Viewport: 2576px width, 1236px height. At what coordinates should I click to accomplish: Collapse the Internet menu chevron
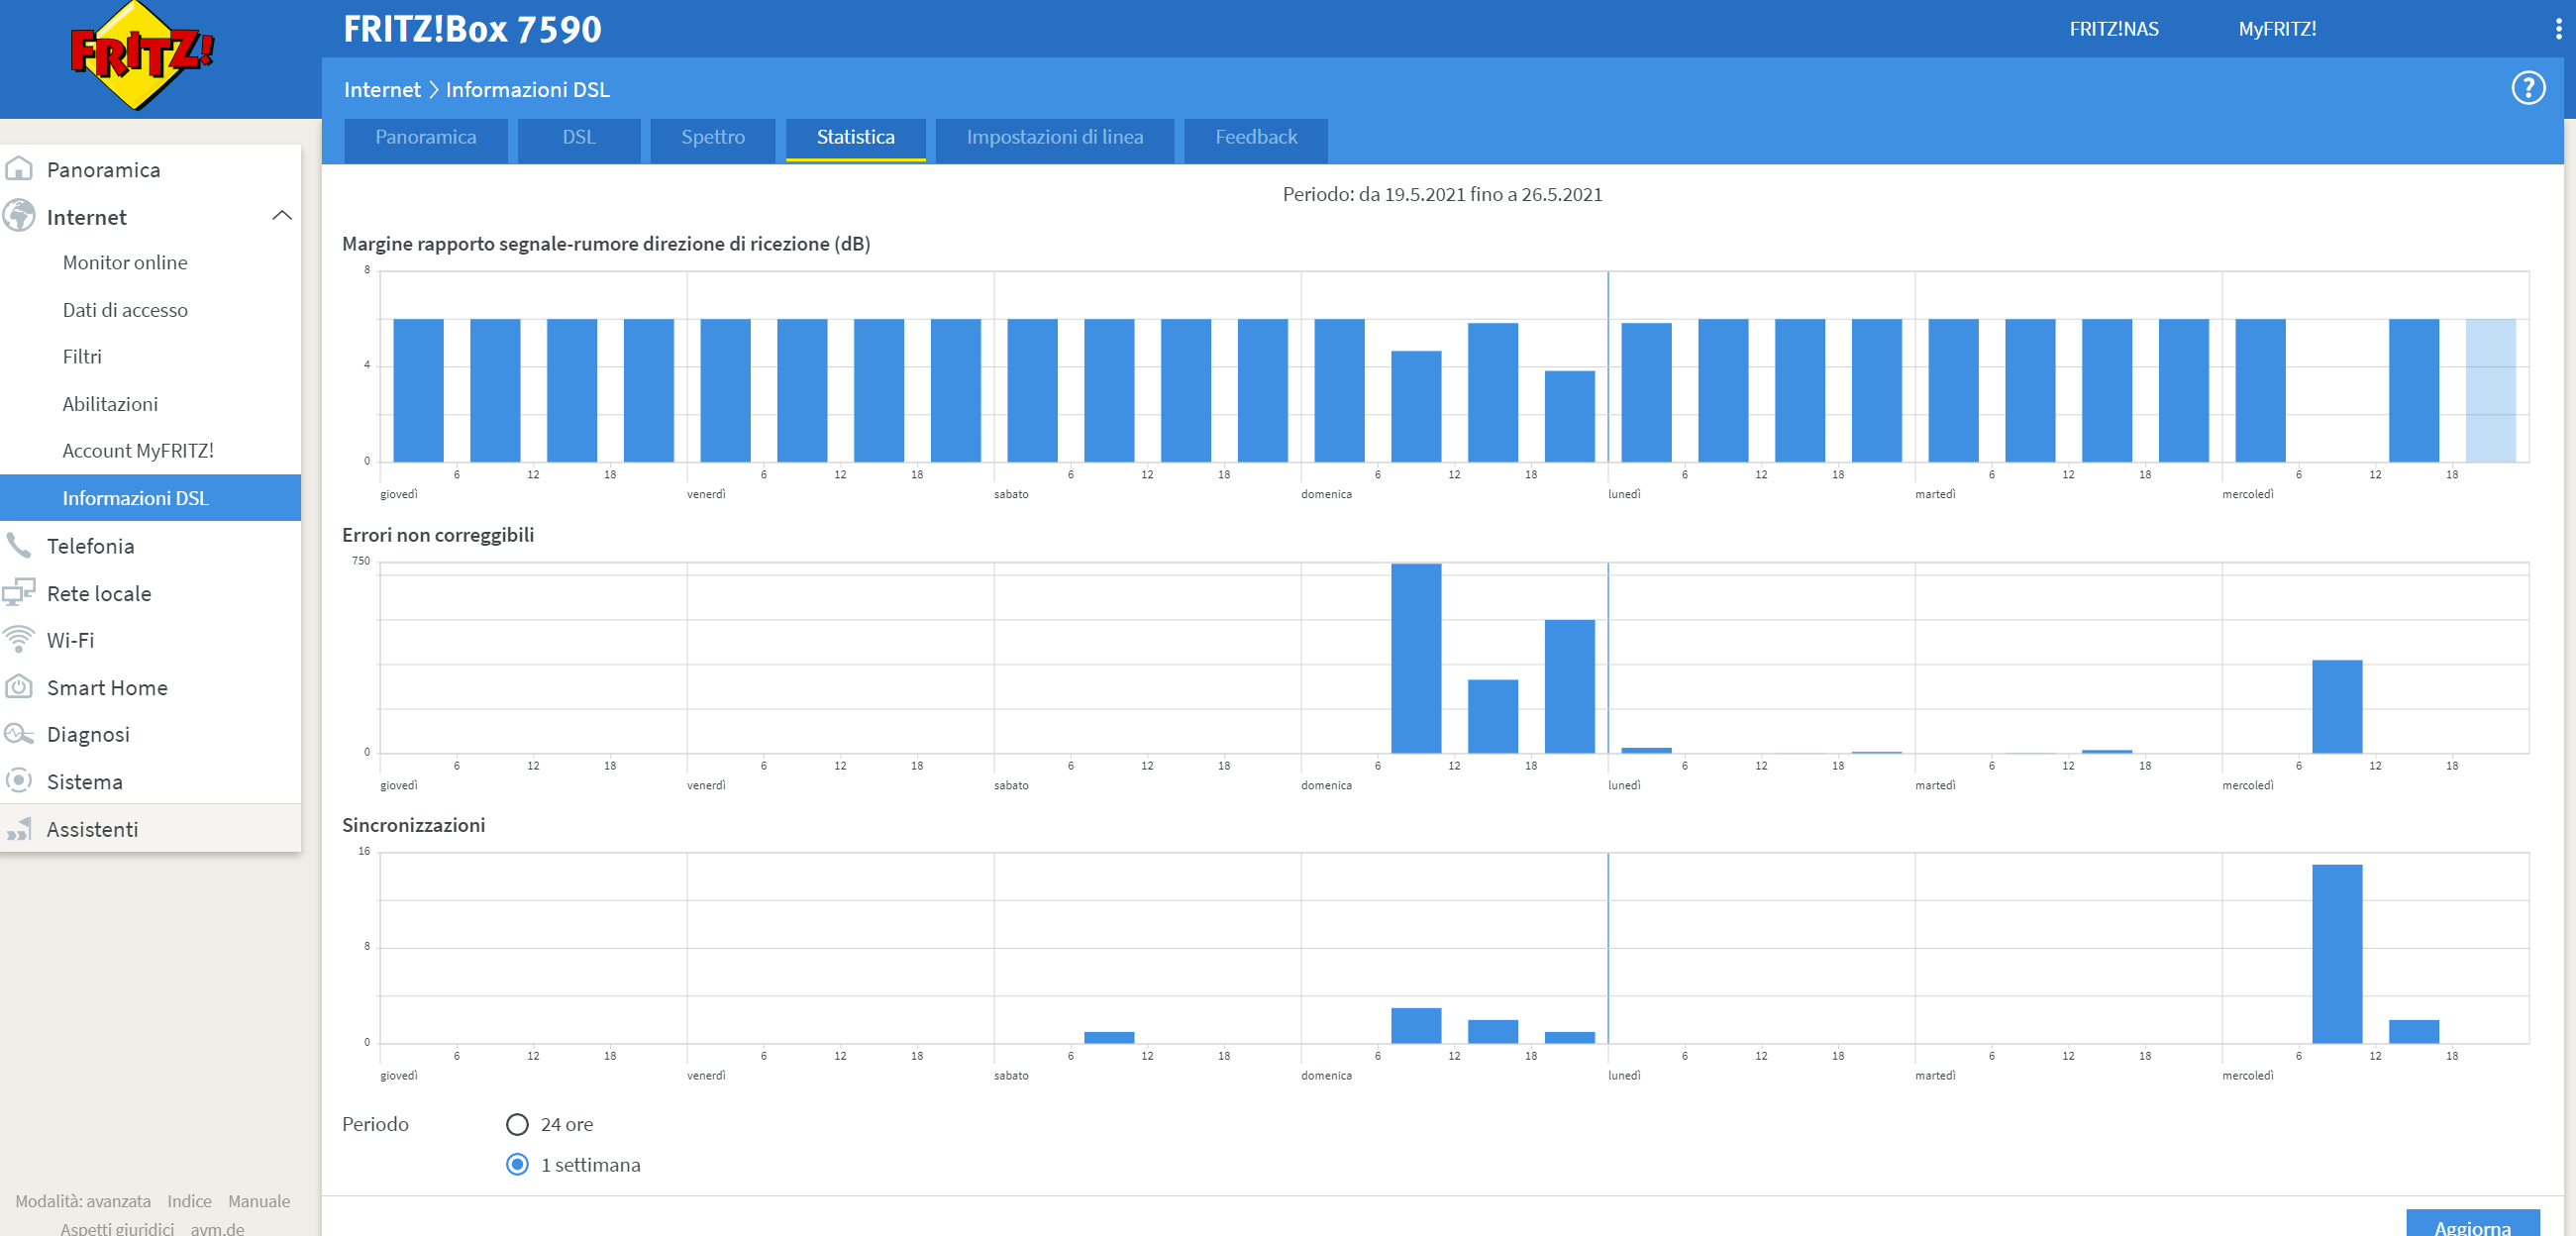(x=282, y=216)
